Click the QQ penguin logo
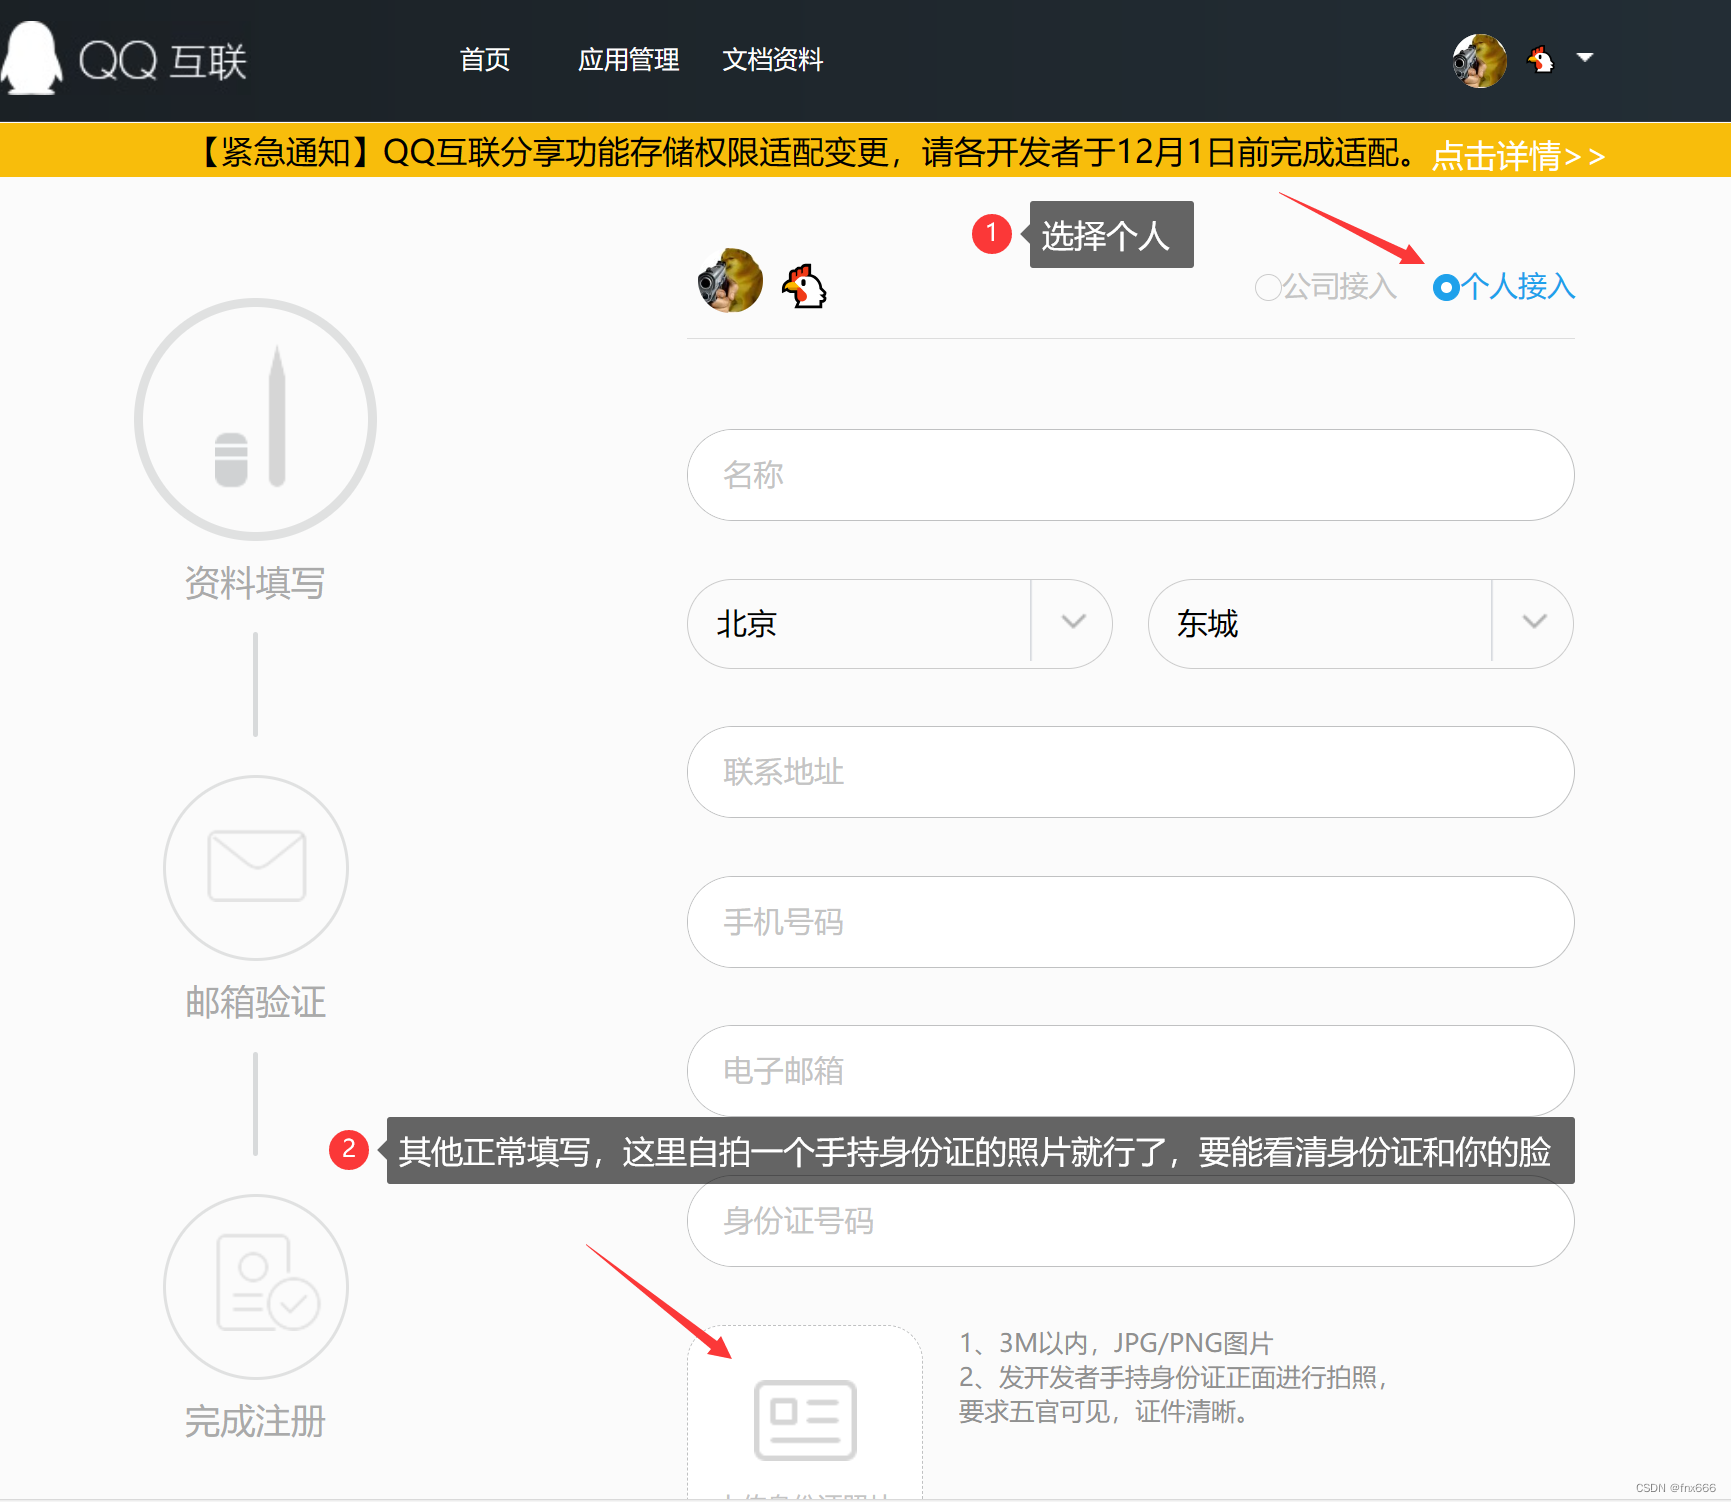Viewport: 1731px width, 1502px height. (32, 58)
